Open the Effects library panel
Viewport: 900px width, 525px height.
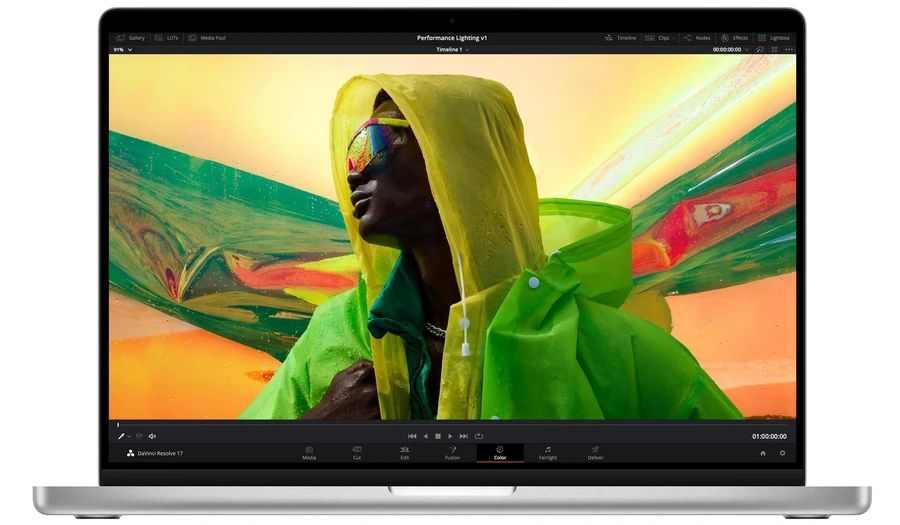click(x=735, y=38)
